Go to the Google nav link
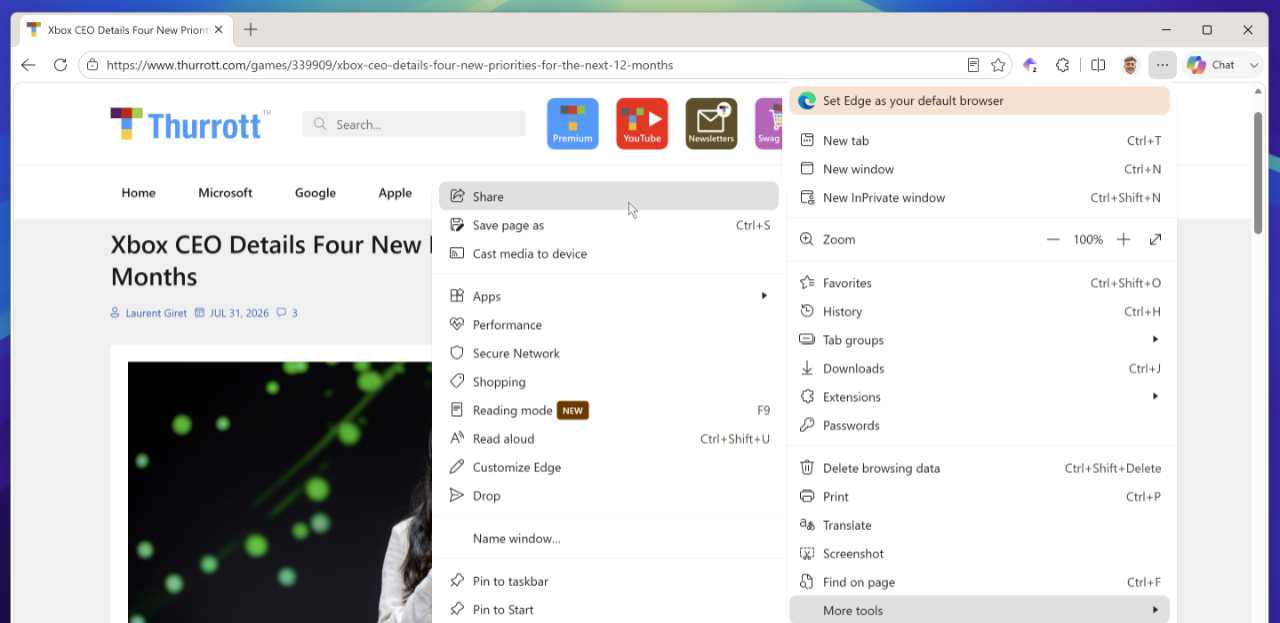This screenshot has width=1280, height=623. 315,193
